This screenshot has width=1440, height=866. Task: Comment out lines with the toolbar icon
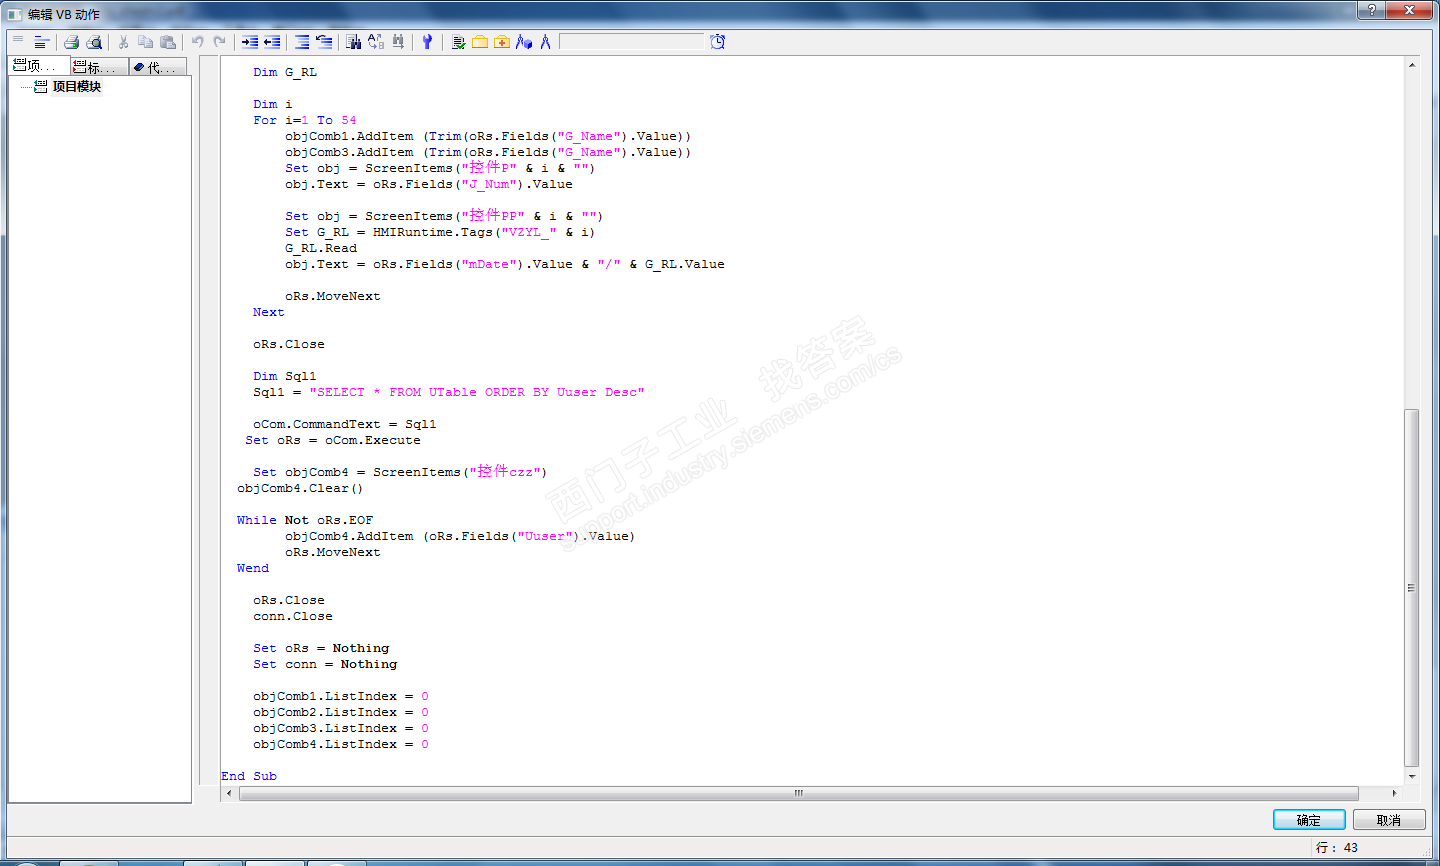tap(302, 42)
